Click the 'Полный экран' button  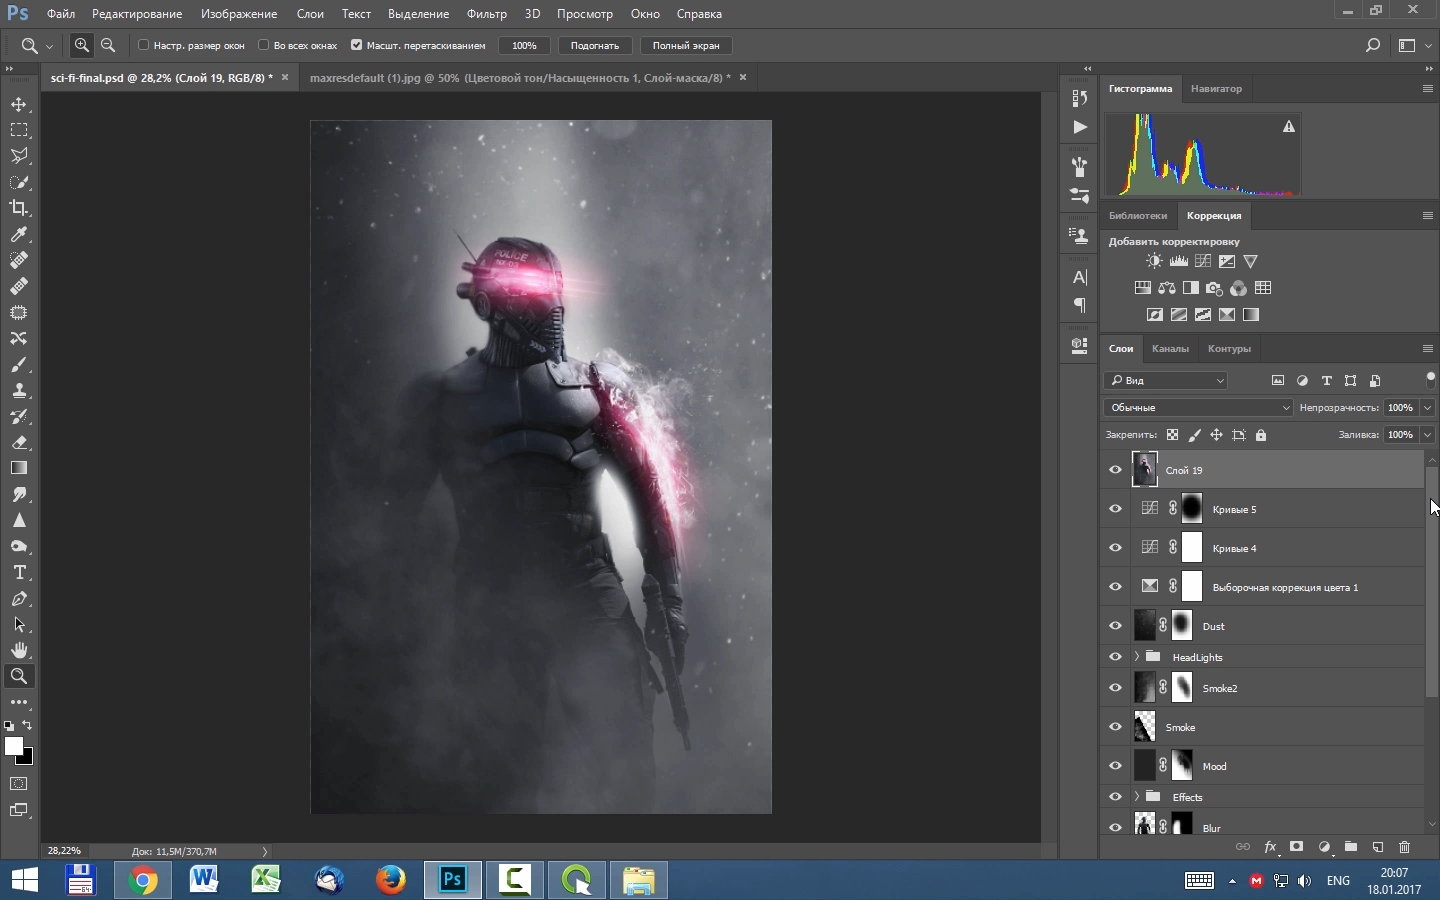(686, 45)
